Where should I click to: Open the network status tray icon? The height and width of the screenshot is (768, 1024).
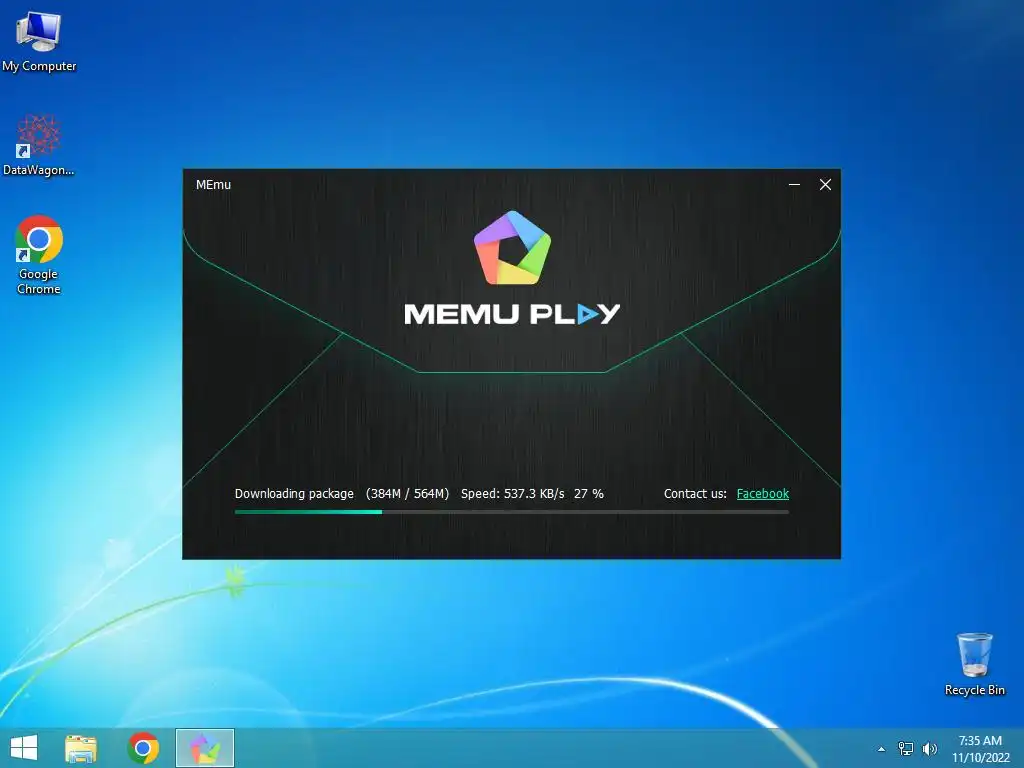click(x=906, y=749)
